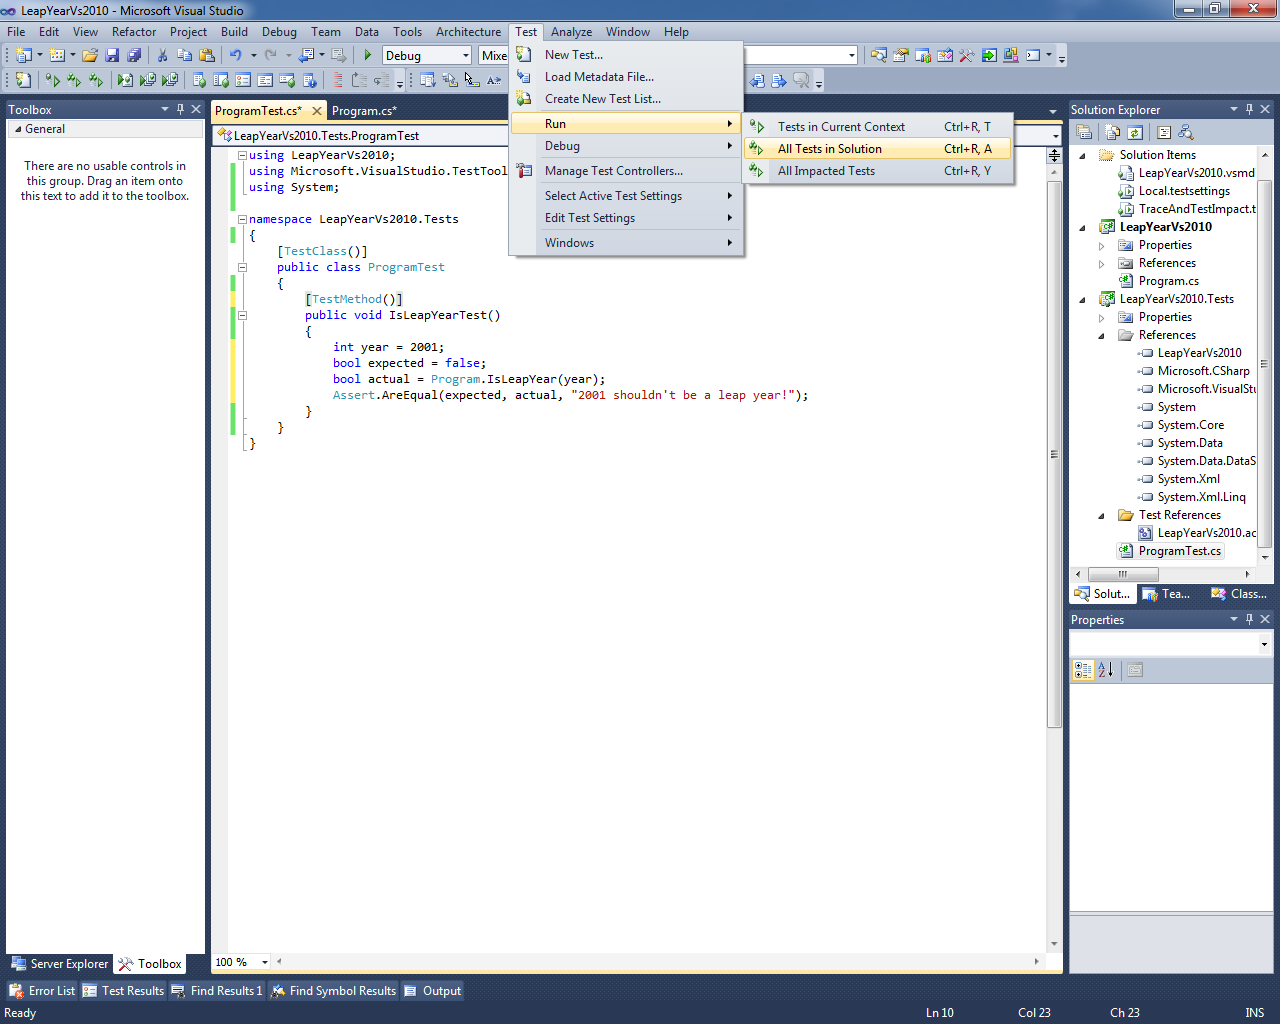Click the Start Debugging green play icon
The height and width of the screenshot is (1024, 1280).
368,56
